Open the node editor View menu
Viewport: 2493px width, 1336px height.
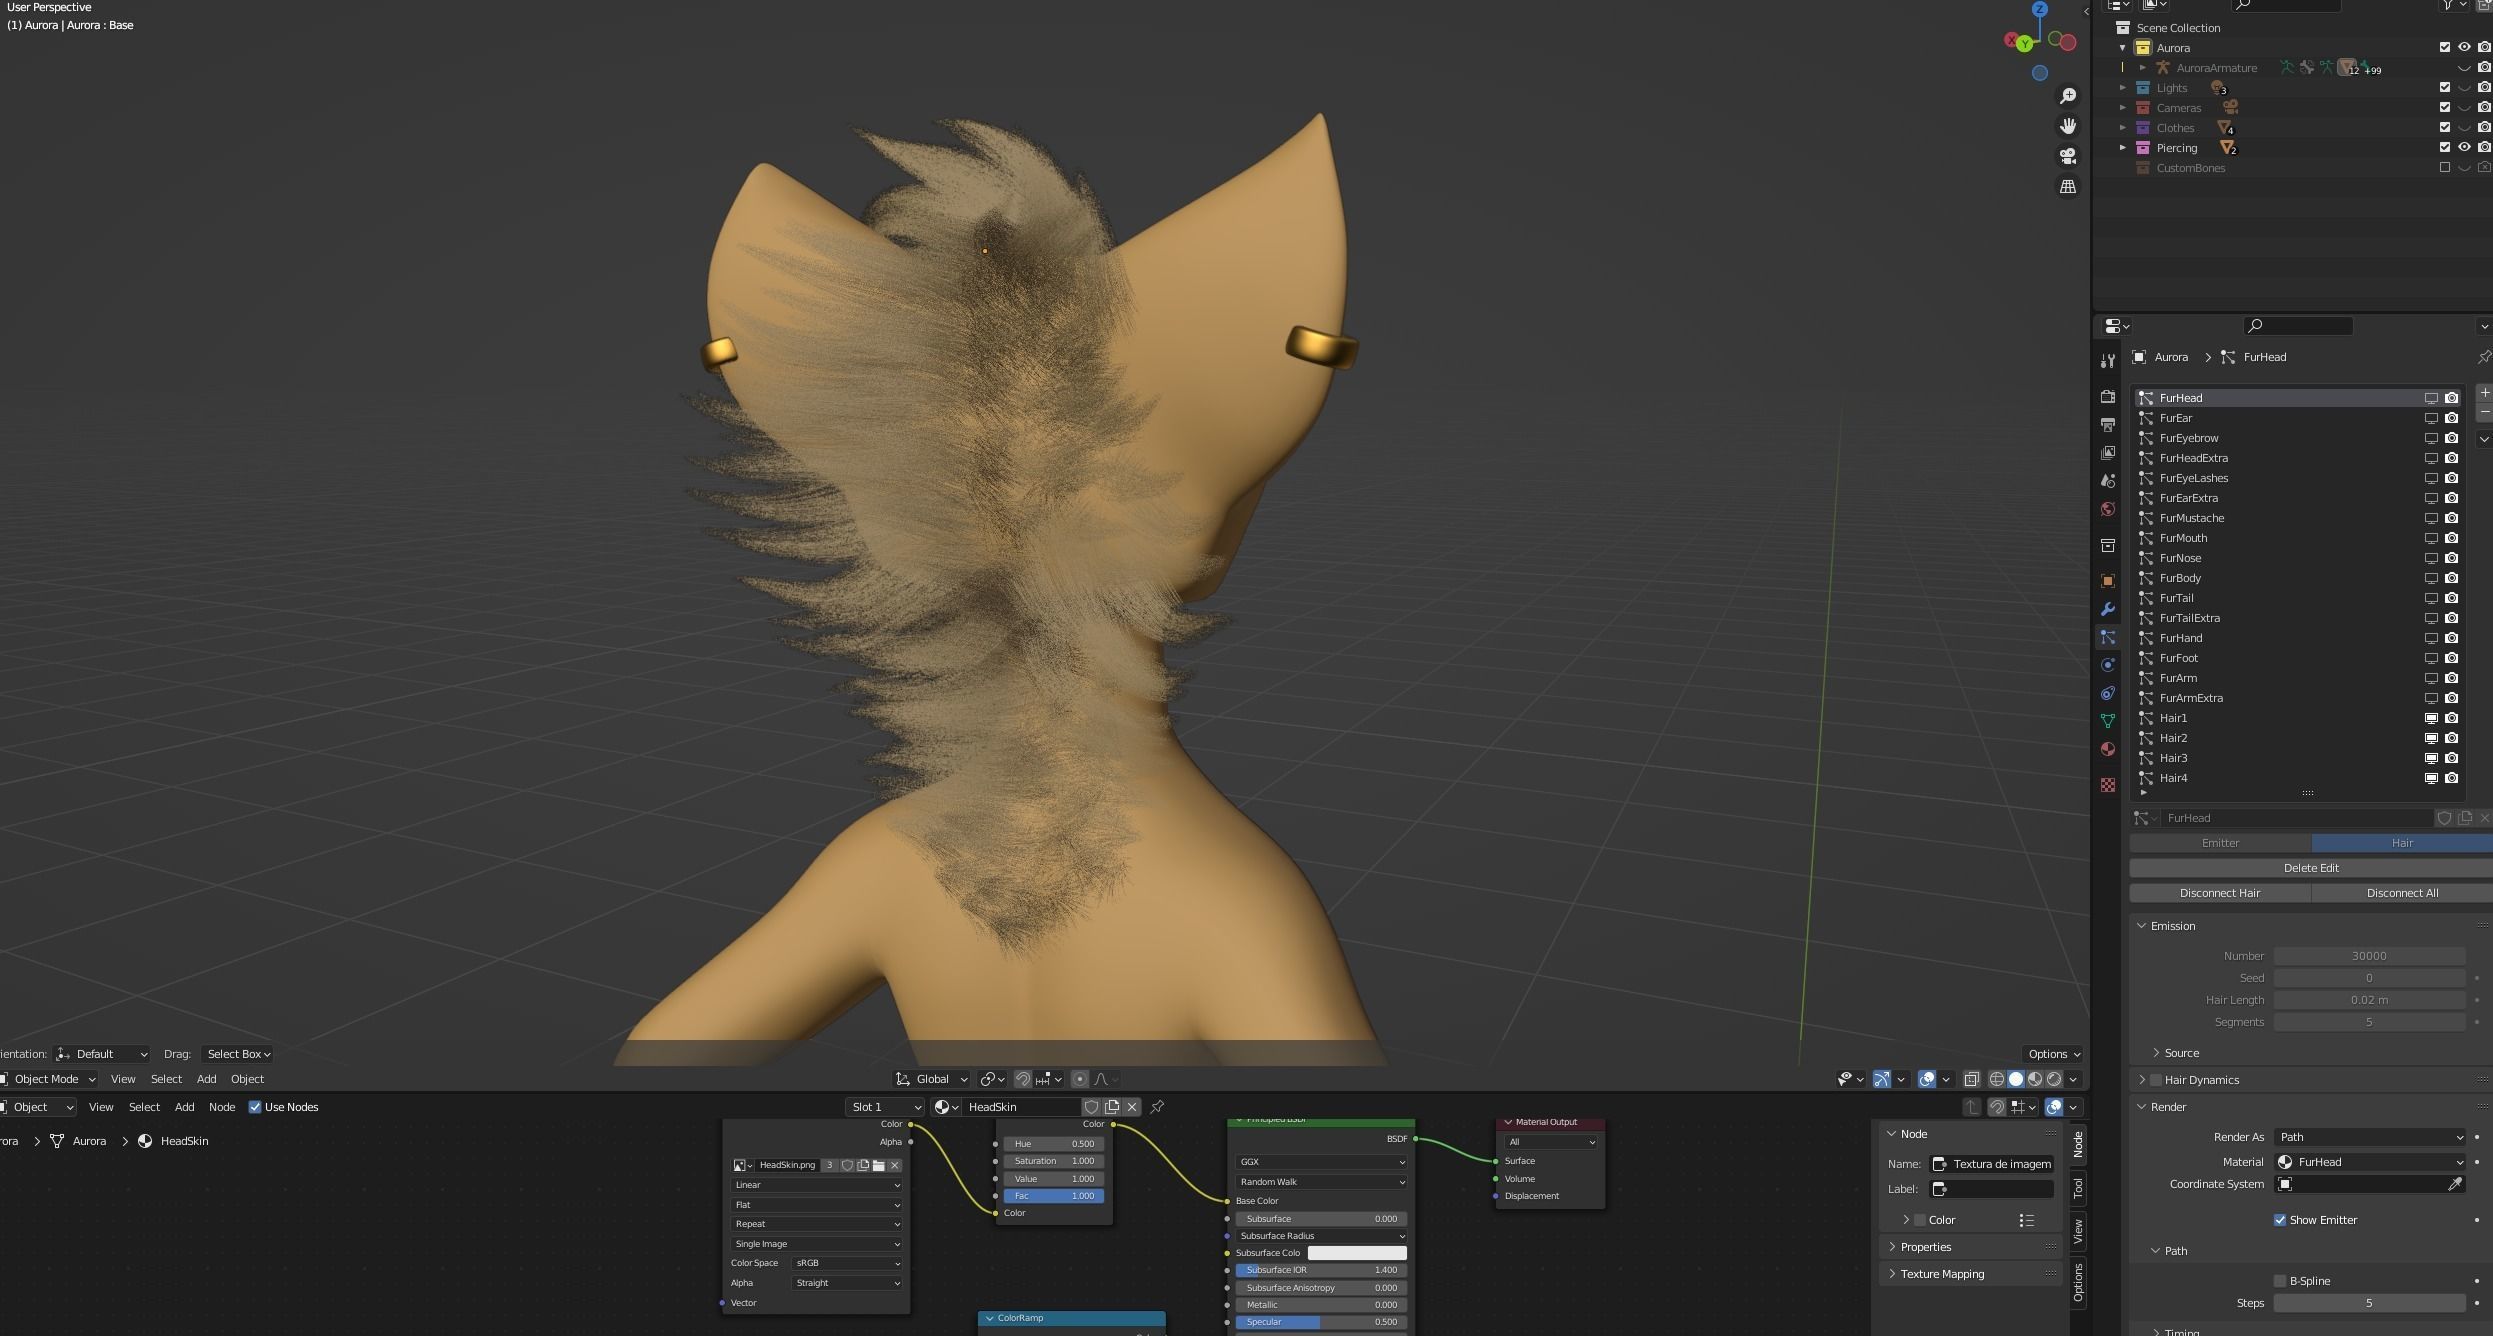(x=101, y=1107)
